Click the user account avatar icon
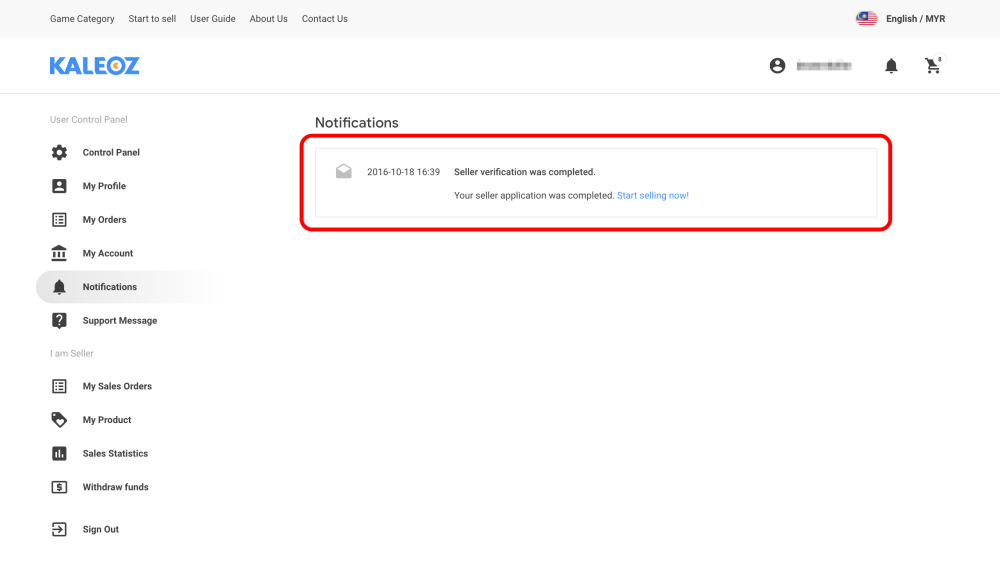 point(777,66)
